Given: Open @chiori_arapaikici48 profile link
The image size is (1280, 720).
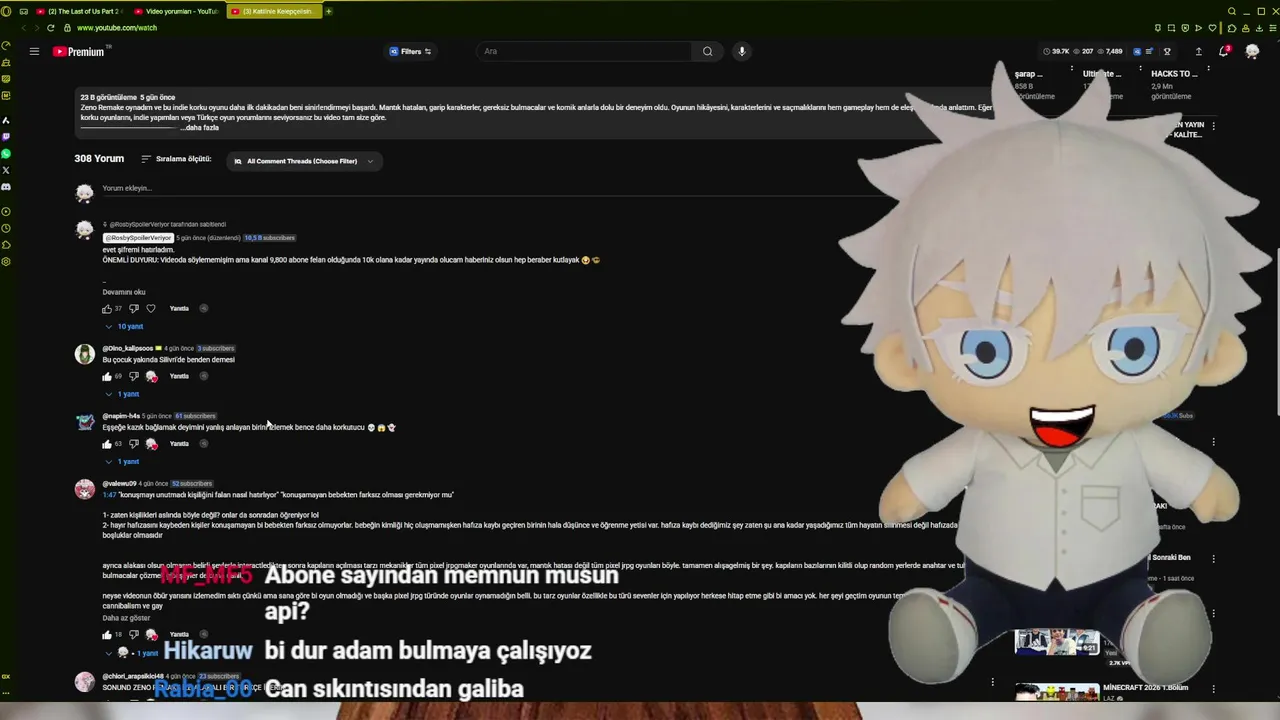Looking at the screenshot, I should [132, 676].
